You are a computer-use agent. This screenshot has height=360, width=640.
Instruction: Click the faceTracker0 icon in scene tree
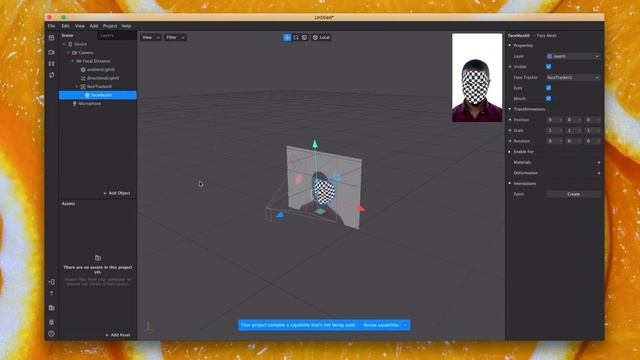pyautogui.click(x=83, y=87)
